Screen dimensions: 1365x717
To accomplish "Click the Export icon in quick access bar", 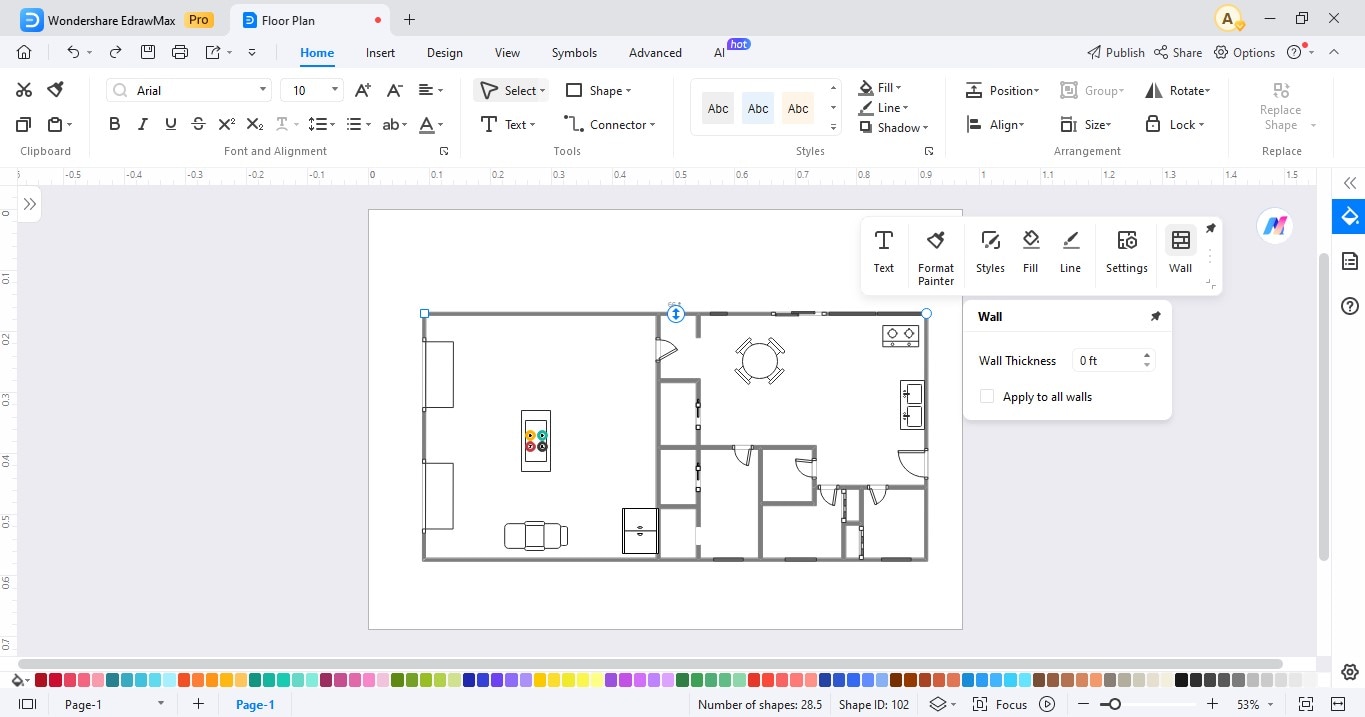I will [213, 52].
